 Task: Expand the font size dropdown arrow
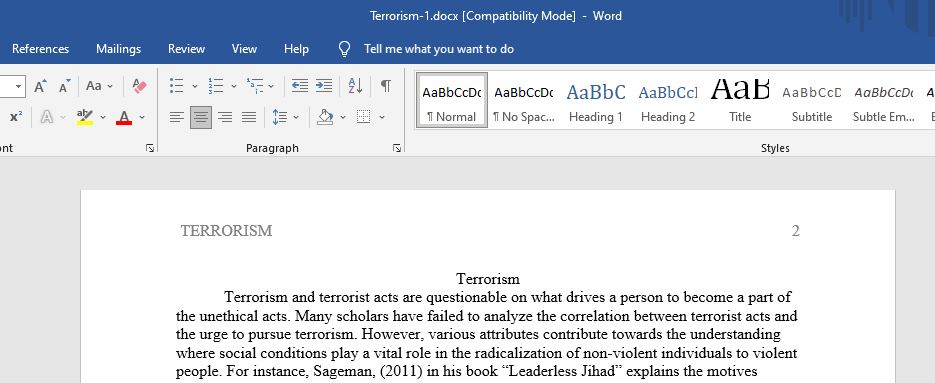(18, 87)
